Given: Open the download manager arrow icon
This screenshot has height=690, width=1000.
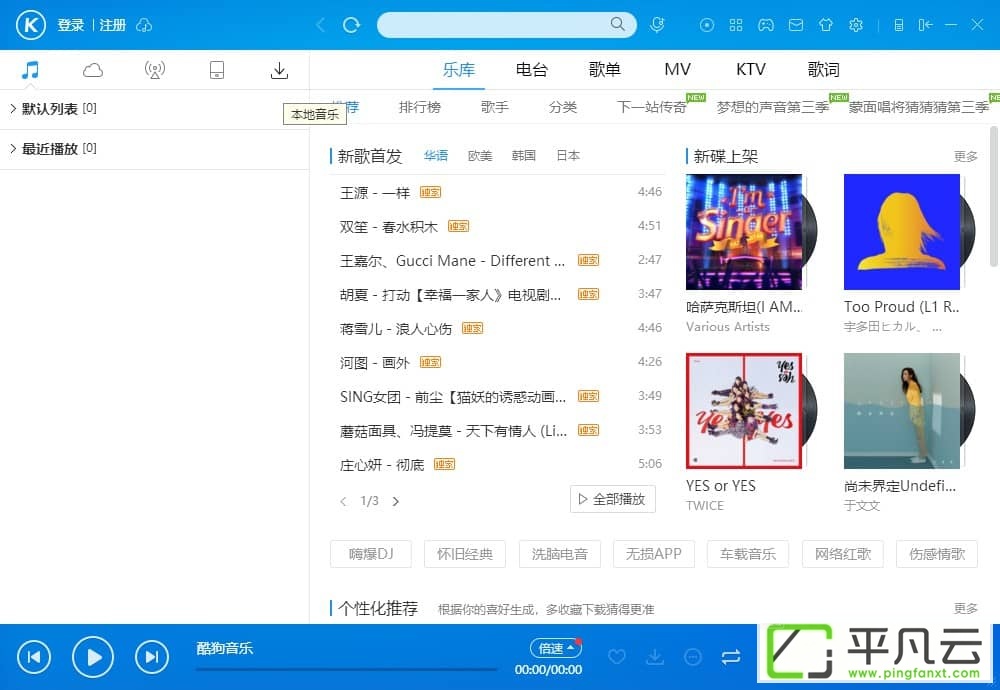Looking at the screenshot, I should (x=279, y=70).
